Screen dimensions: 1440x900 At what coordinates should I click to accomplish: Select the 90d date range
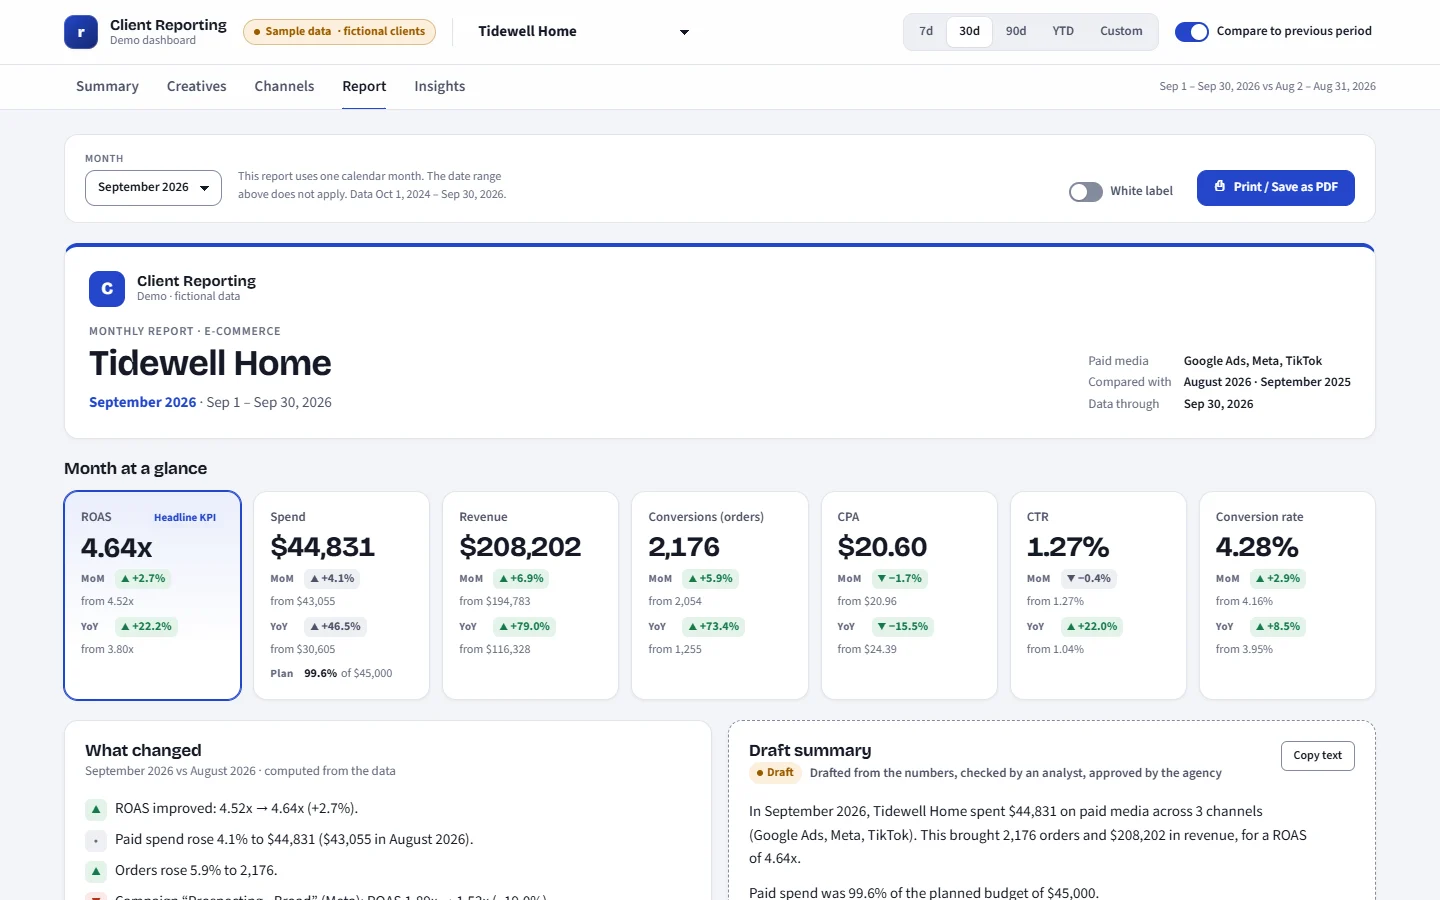(x=1016, y=32)
